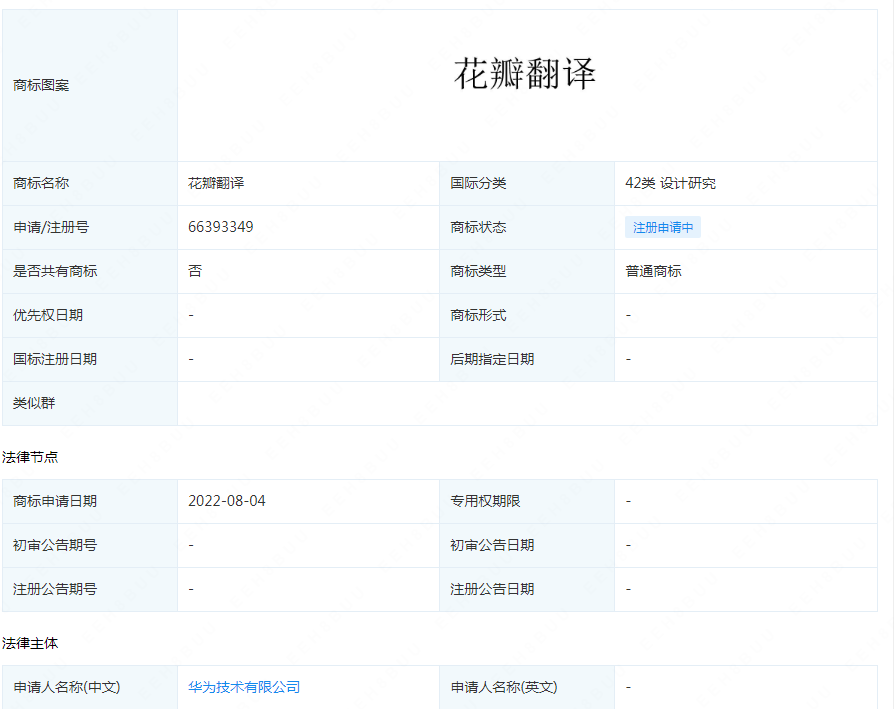
Task: Click the 申请人名称(英文) field label
Action: coord(504,687)
